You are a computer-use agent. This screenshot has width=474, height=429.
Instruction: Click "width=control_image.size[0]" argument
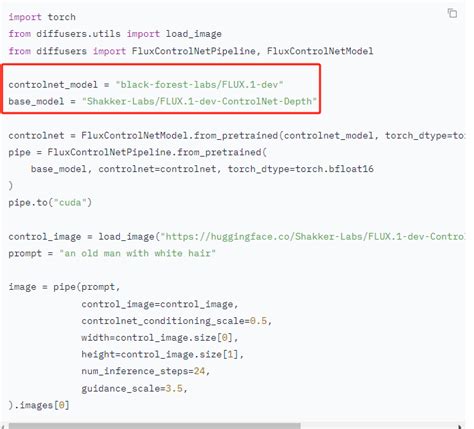[x=157, y=338]
